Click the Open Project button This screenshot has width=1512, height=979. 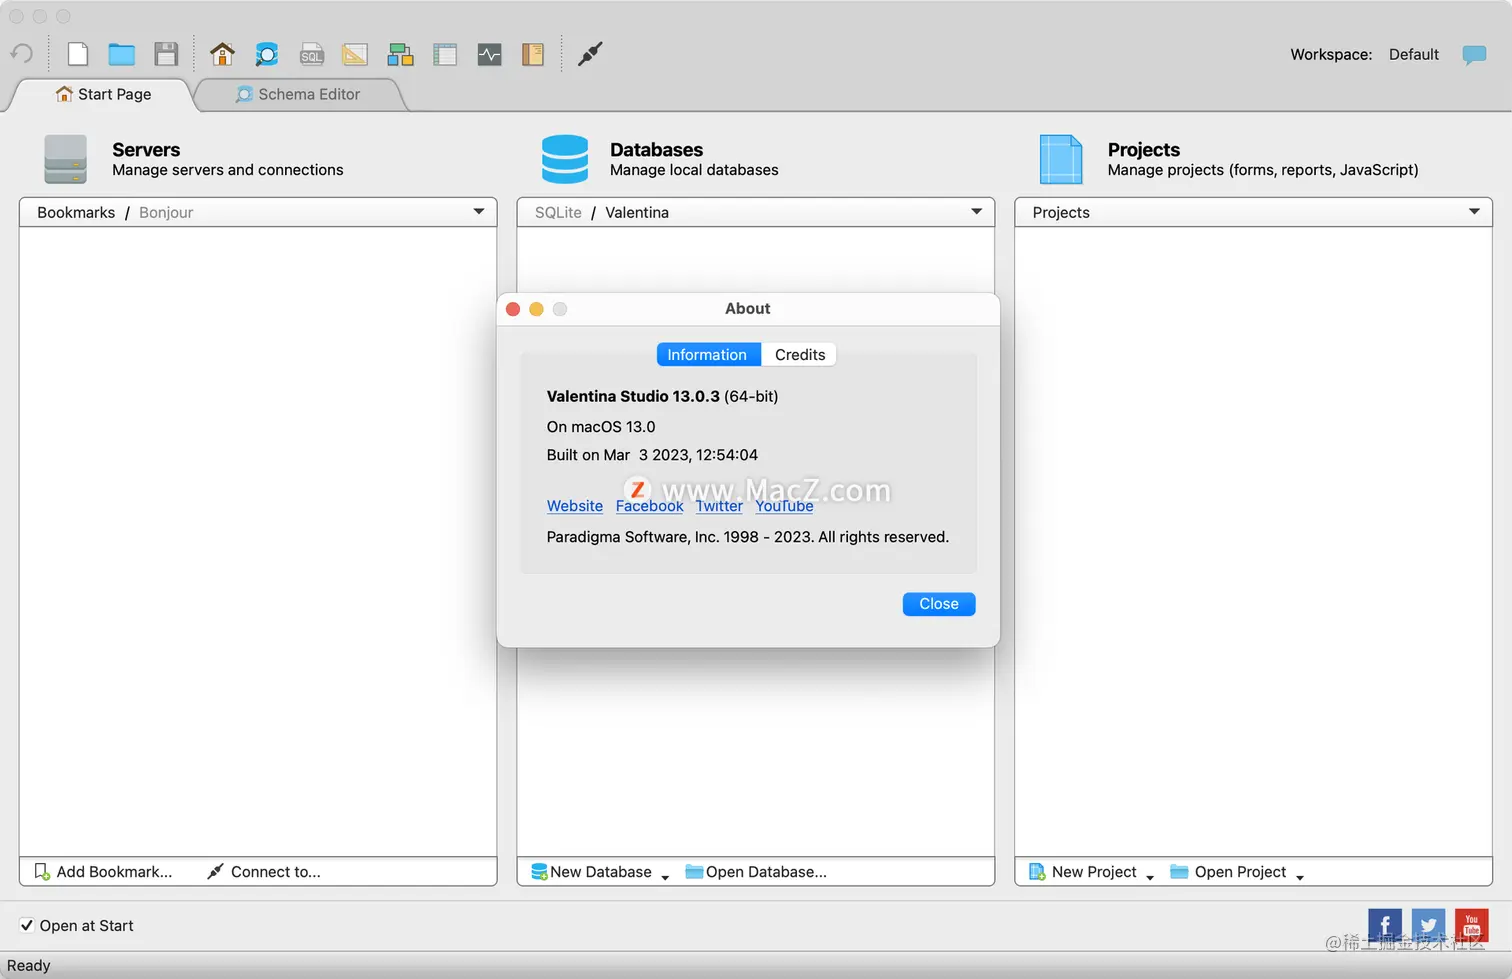point(1228,872)
